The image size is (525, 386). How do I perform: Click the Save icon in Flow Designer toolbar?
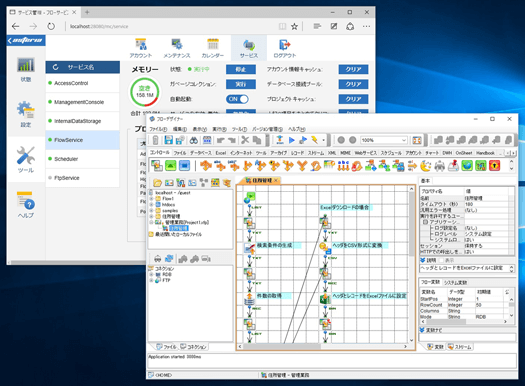(168, 140)
